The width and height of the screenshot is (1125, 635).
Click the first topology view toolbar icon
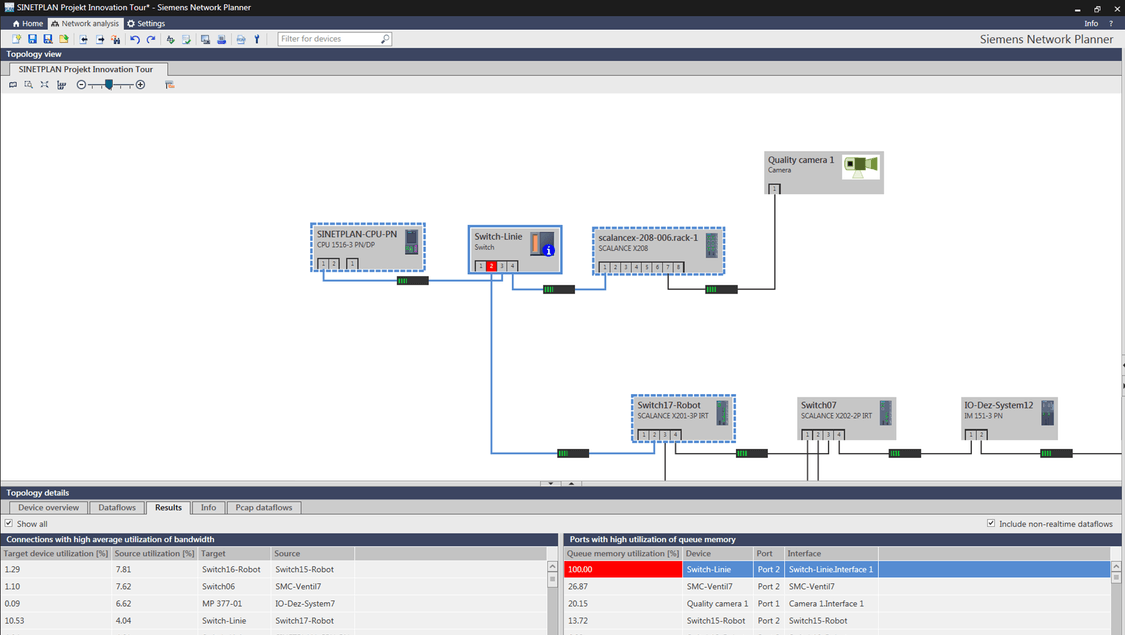pyautogui.click(x=13, y=85)
